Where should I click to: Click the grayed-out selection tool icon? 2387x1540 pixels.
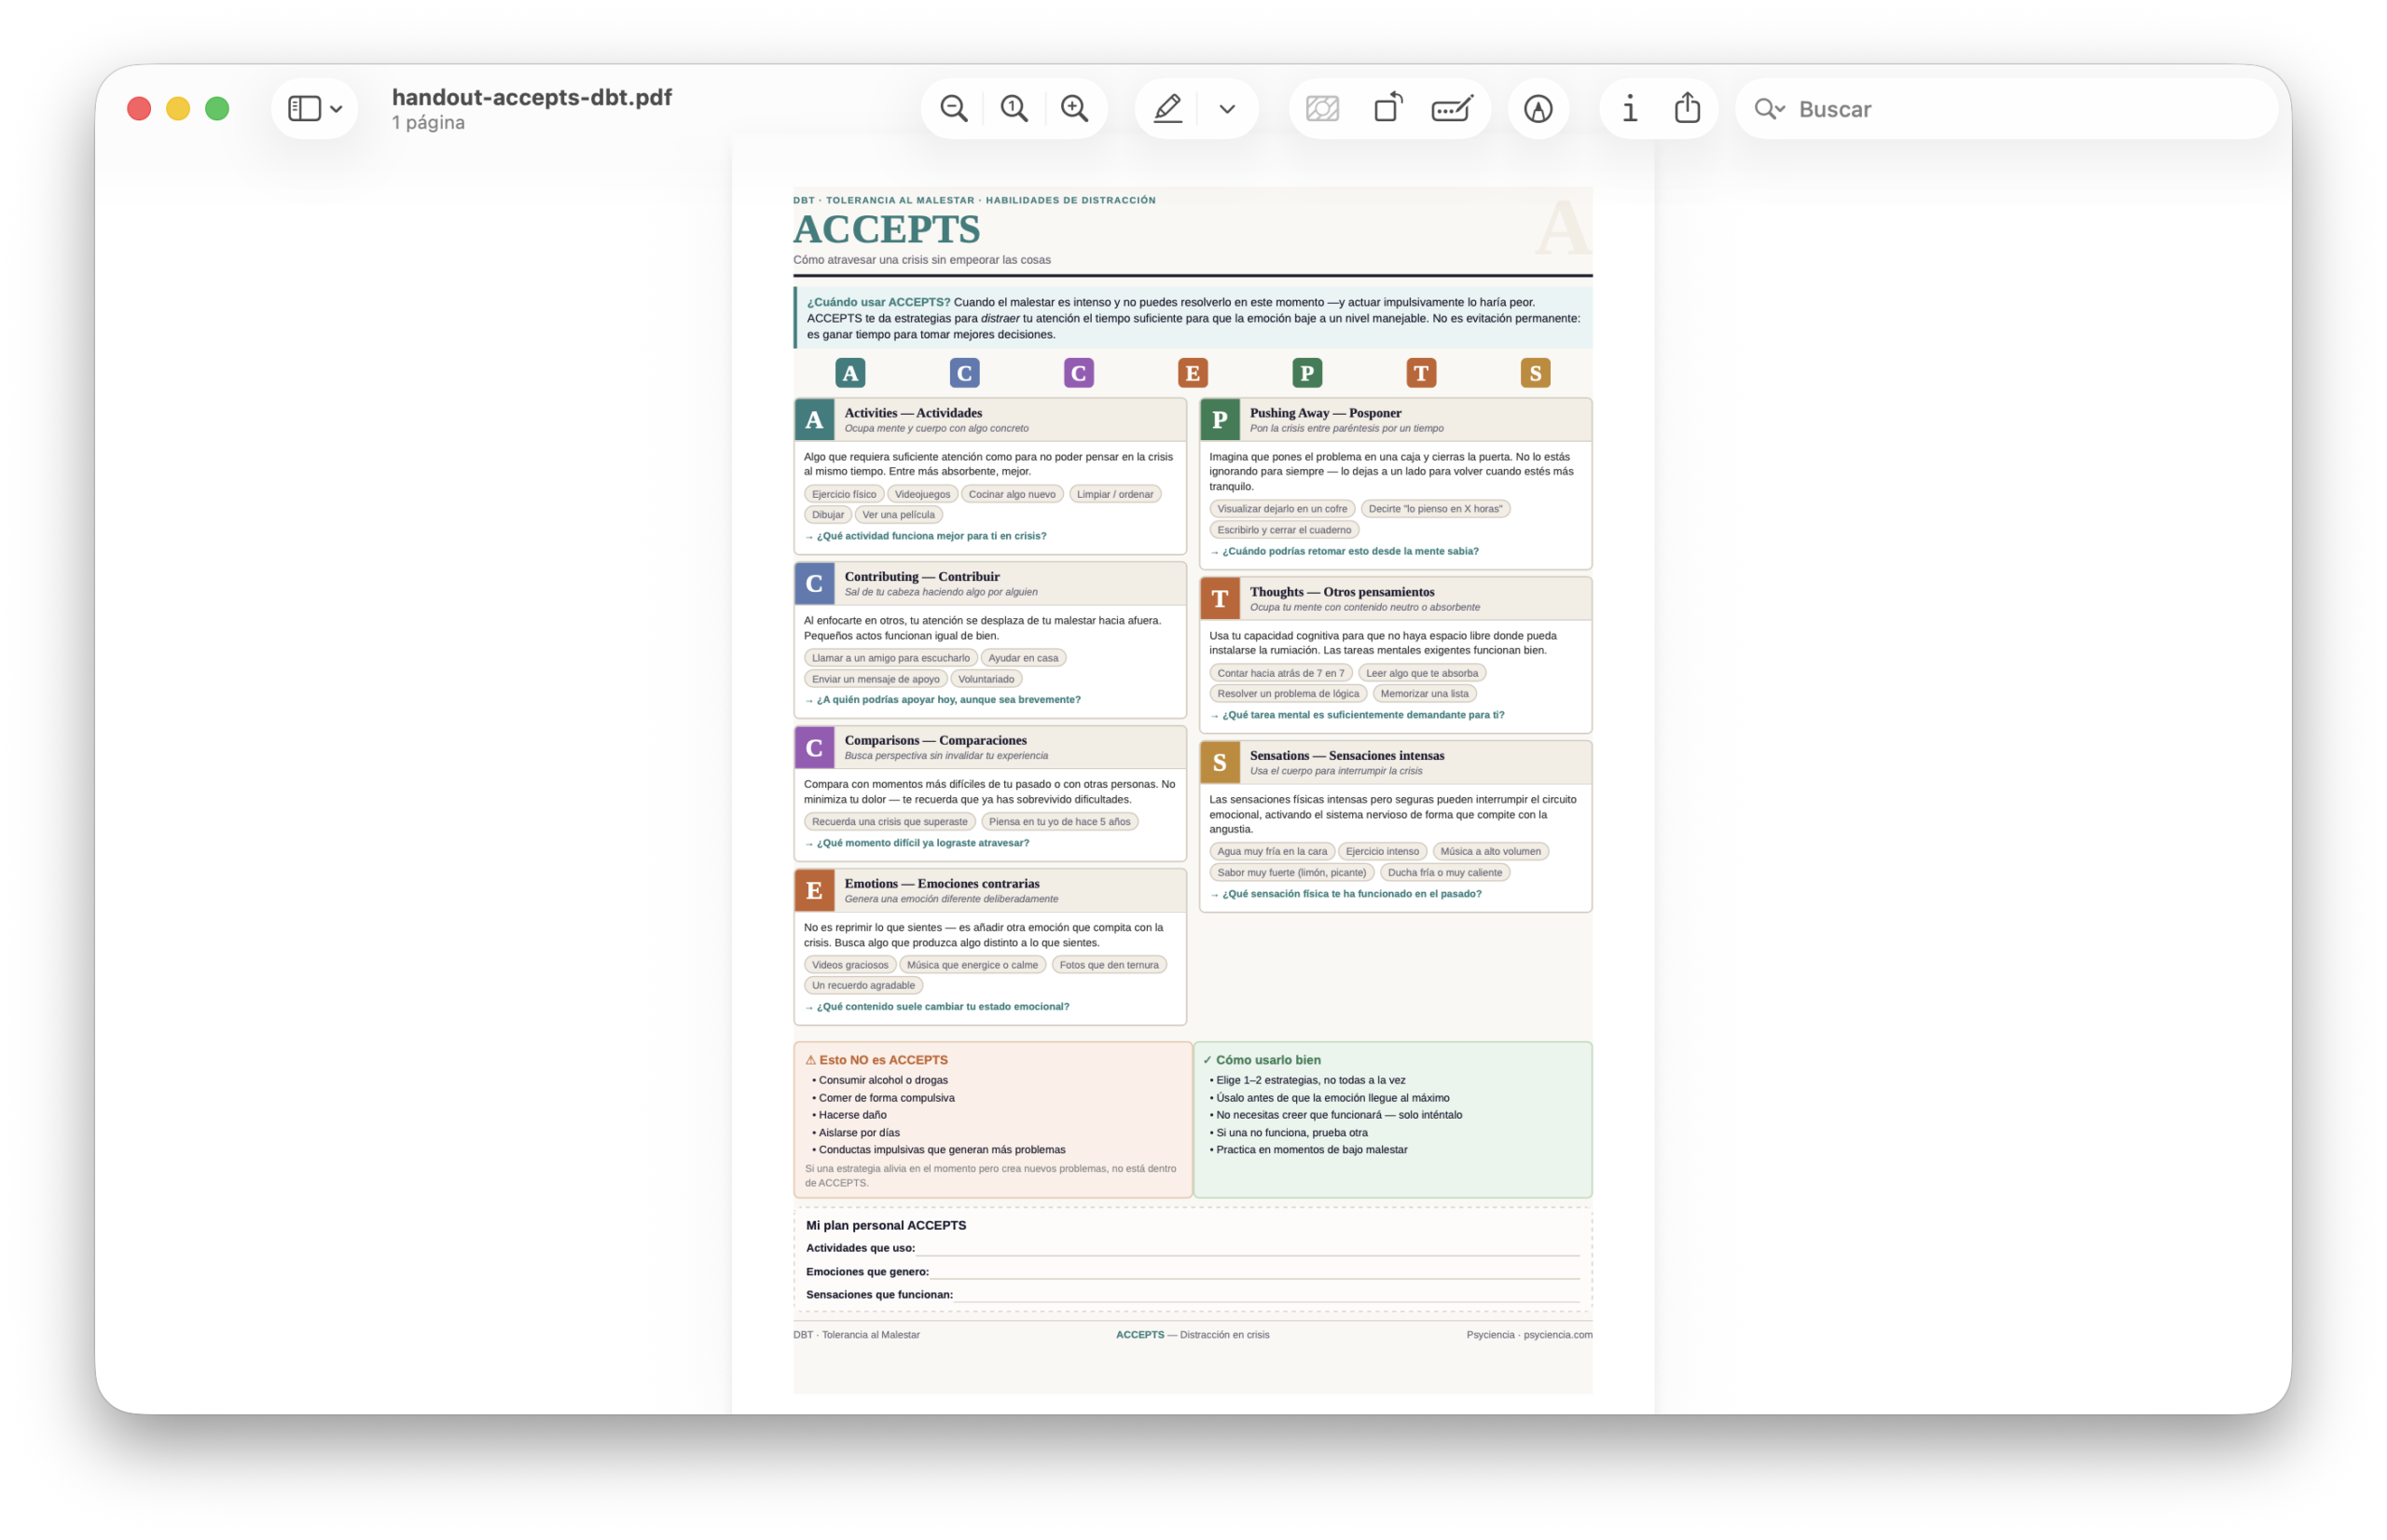pyautogui.click(x=1322, y=108)
